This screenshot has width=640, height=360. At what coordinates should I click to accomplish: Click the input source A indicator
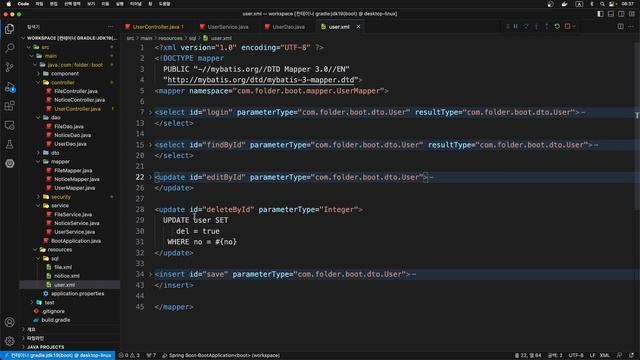pos(579,4)
